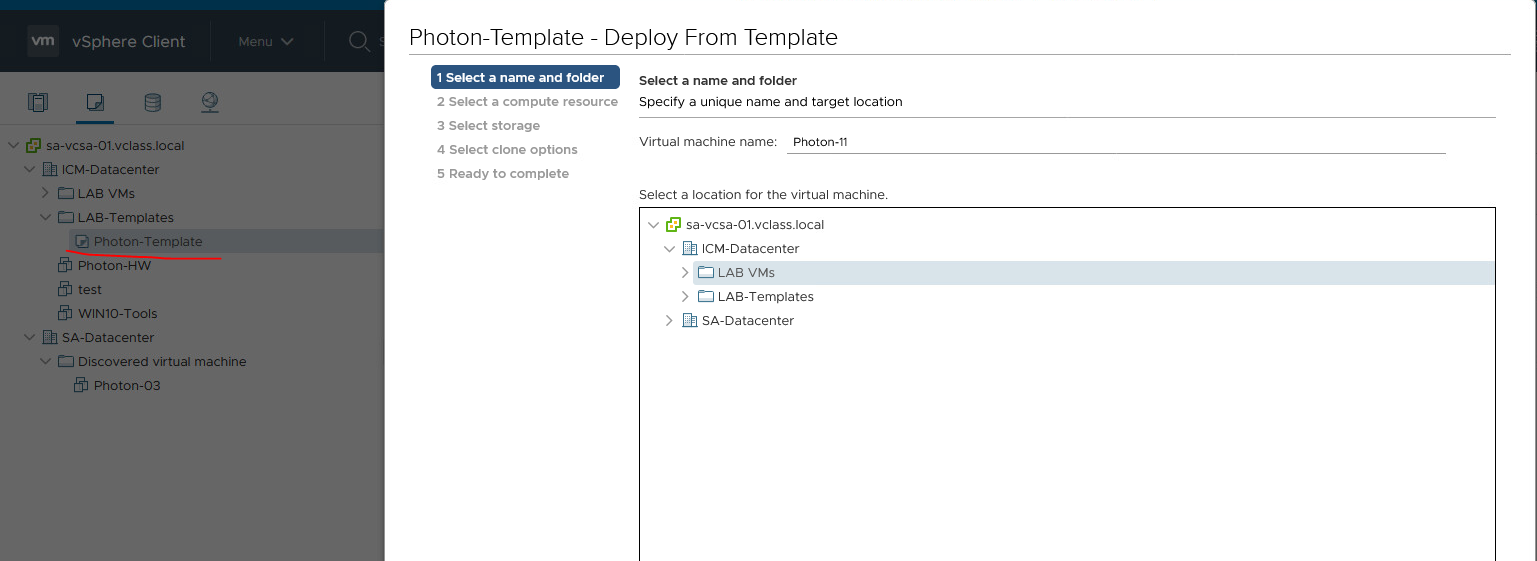Image resolution: width=1537 pixels, height=561 pixels.
Task: Go to step 3 Select storage
Action: coord(488,125)
